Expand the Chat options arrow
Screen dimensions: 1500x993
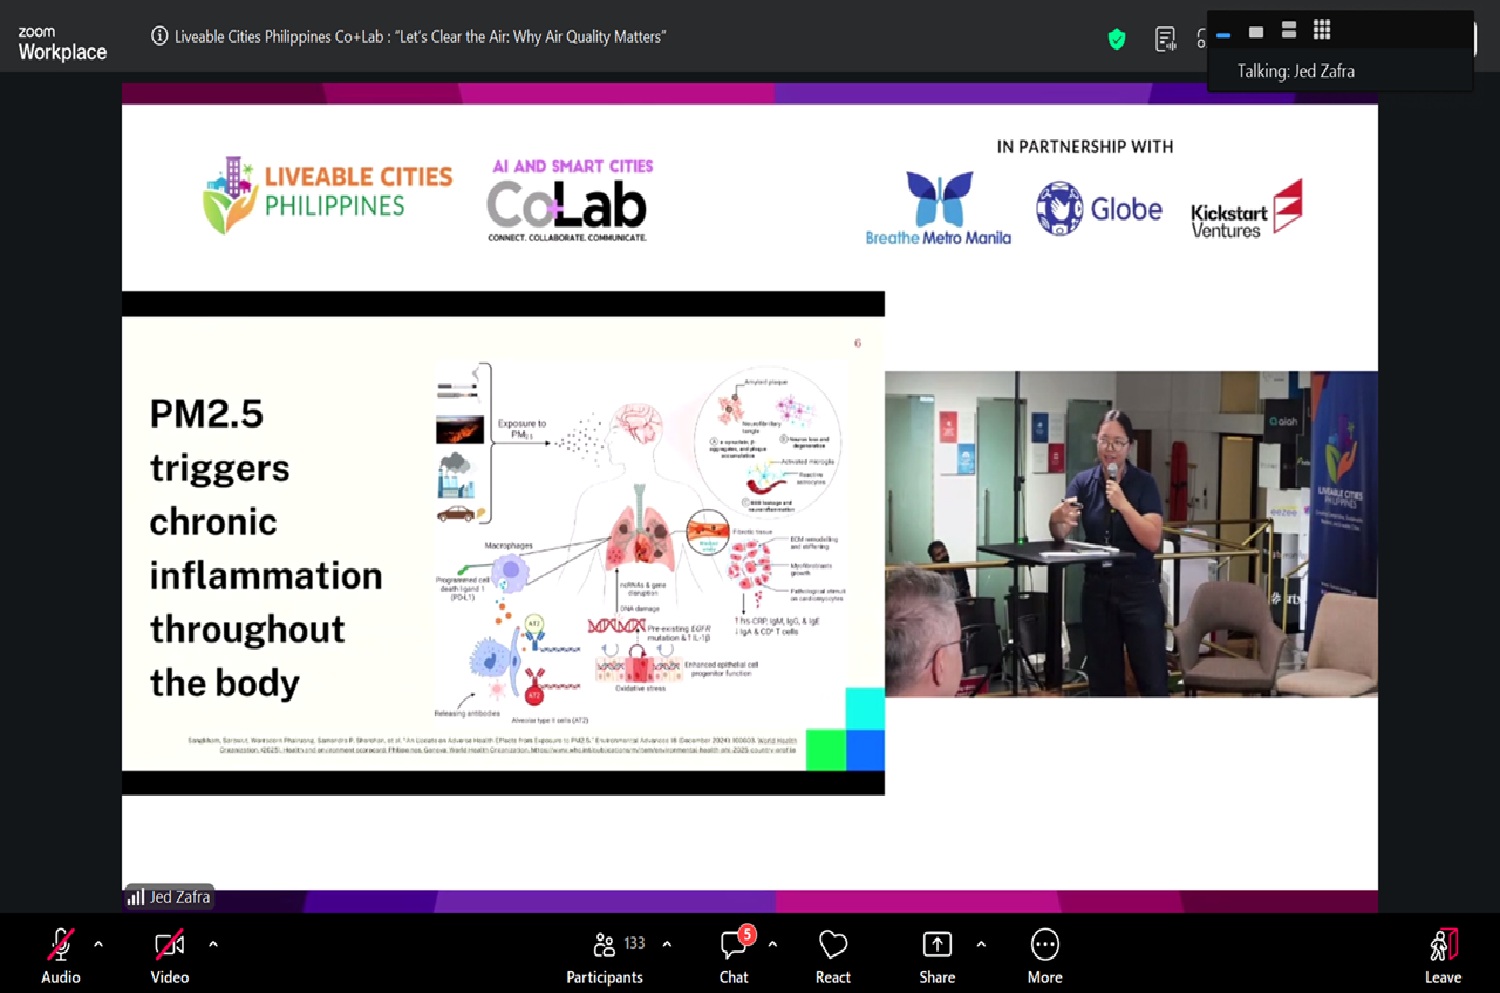772,944
